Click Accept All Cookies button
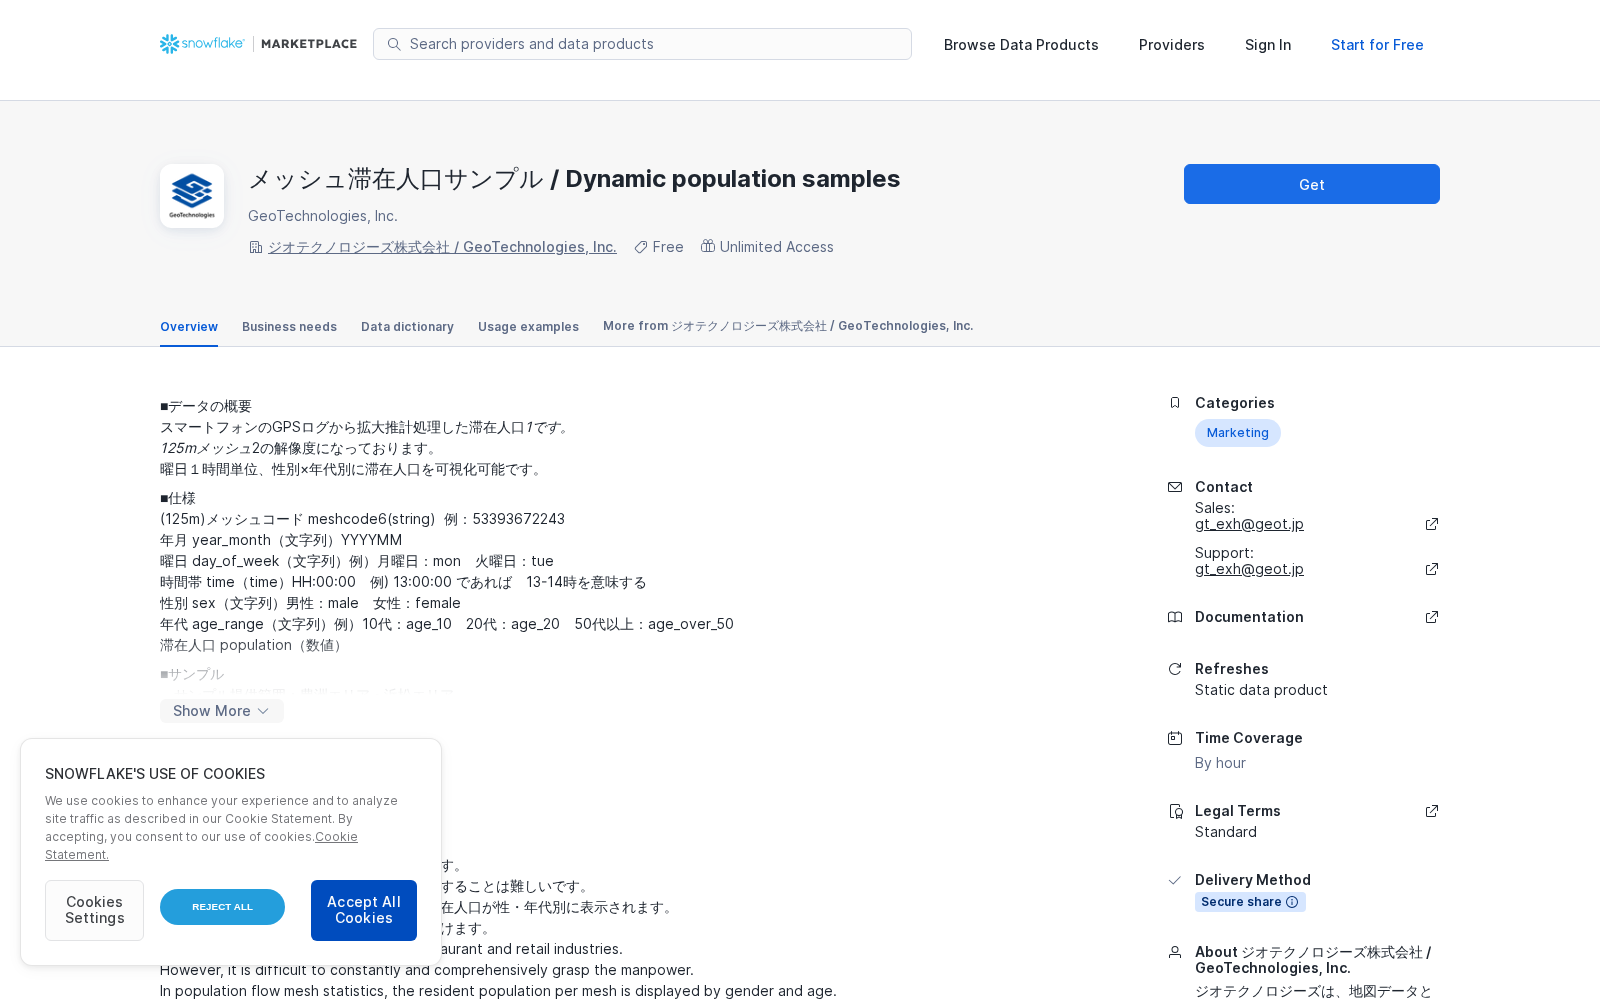 [364, 910]
